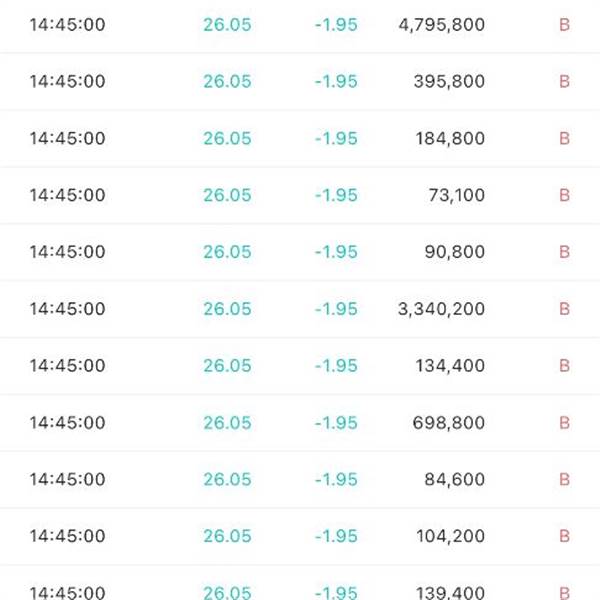Click the B marker in the 4,795,800 row
Image resolution: width=600 pixels, height=600 pixels.
click(564, 24)
